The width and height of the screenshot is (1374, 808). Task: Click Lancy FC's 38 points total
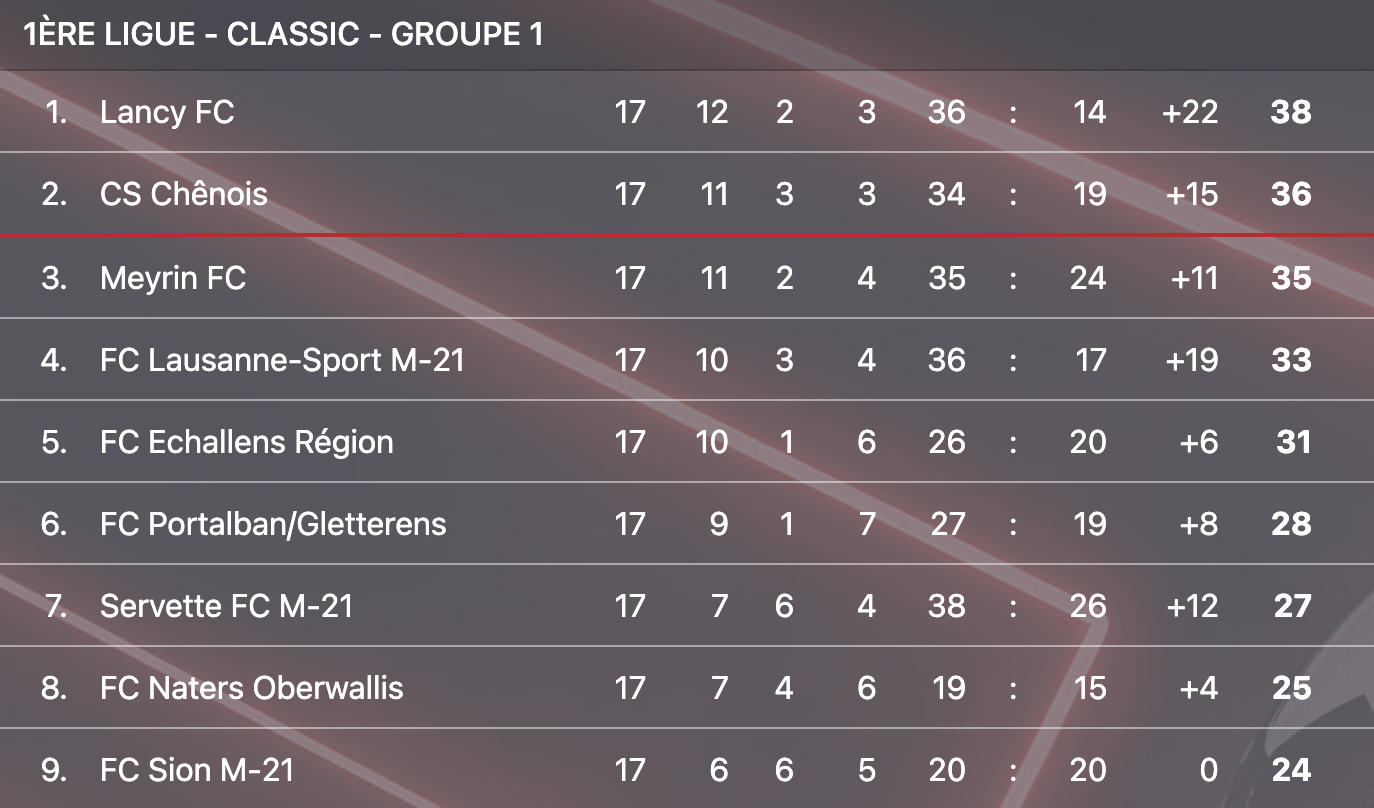pos(1290,111)
